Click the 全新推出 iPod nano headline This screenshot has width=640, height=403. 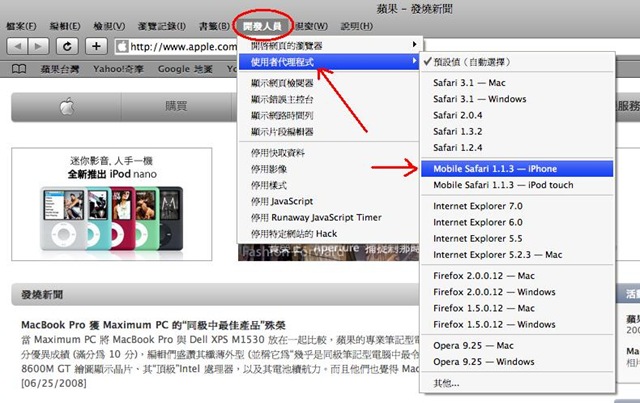click(112, 174)
